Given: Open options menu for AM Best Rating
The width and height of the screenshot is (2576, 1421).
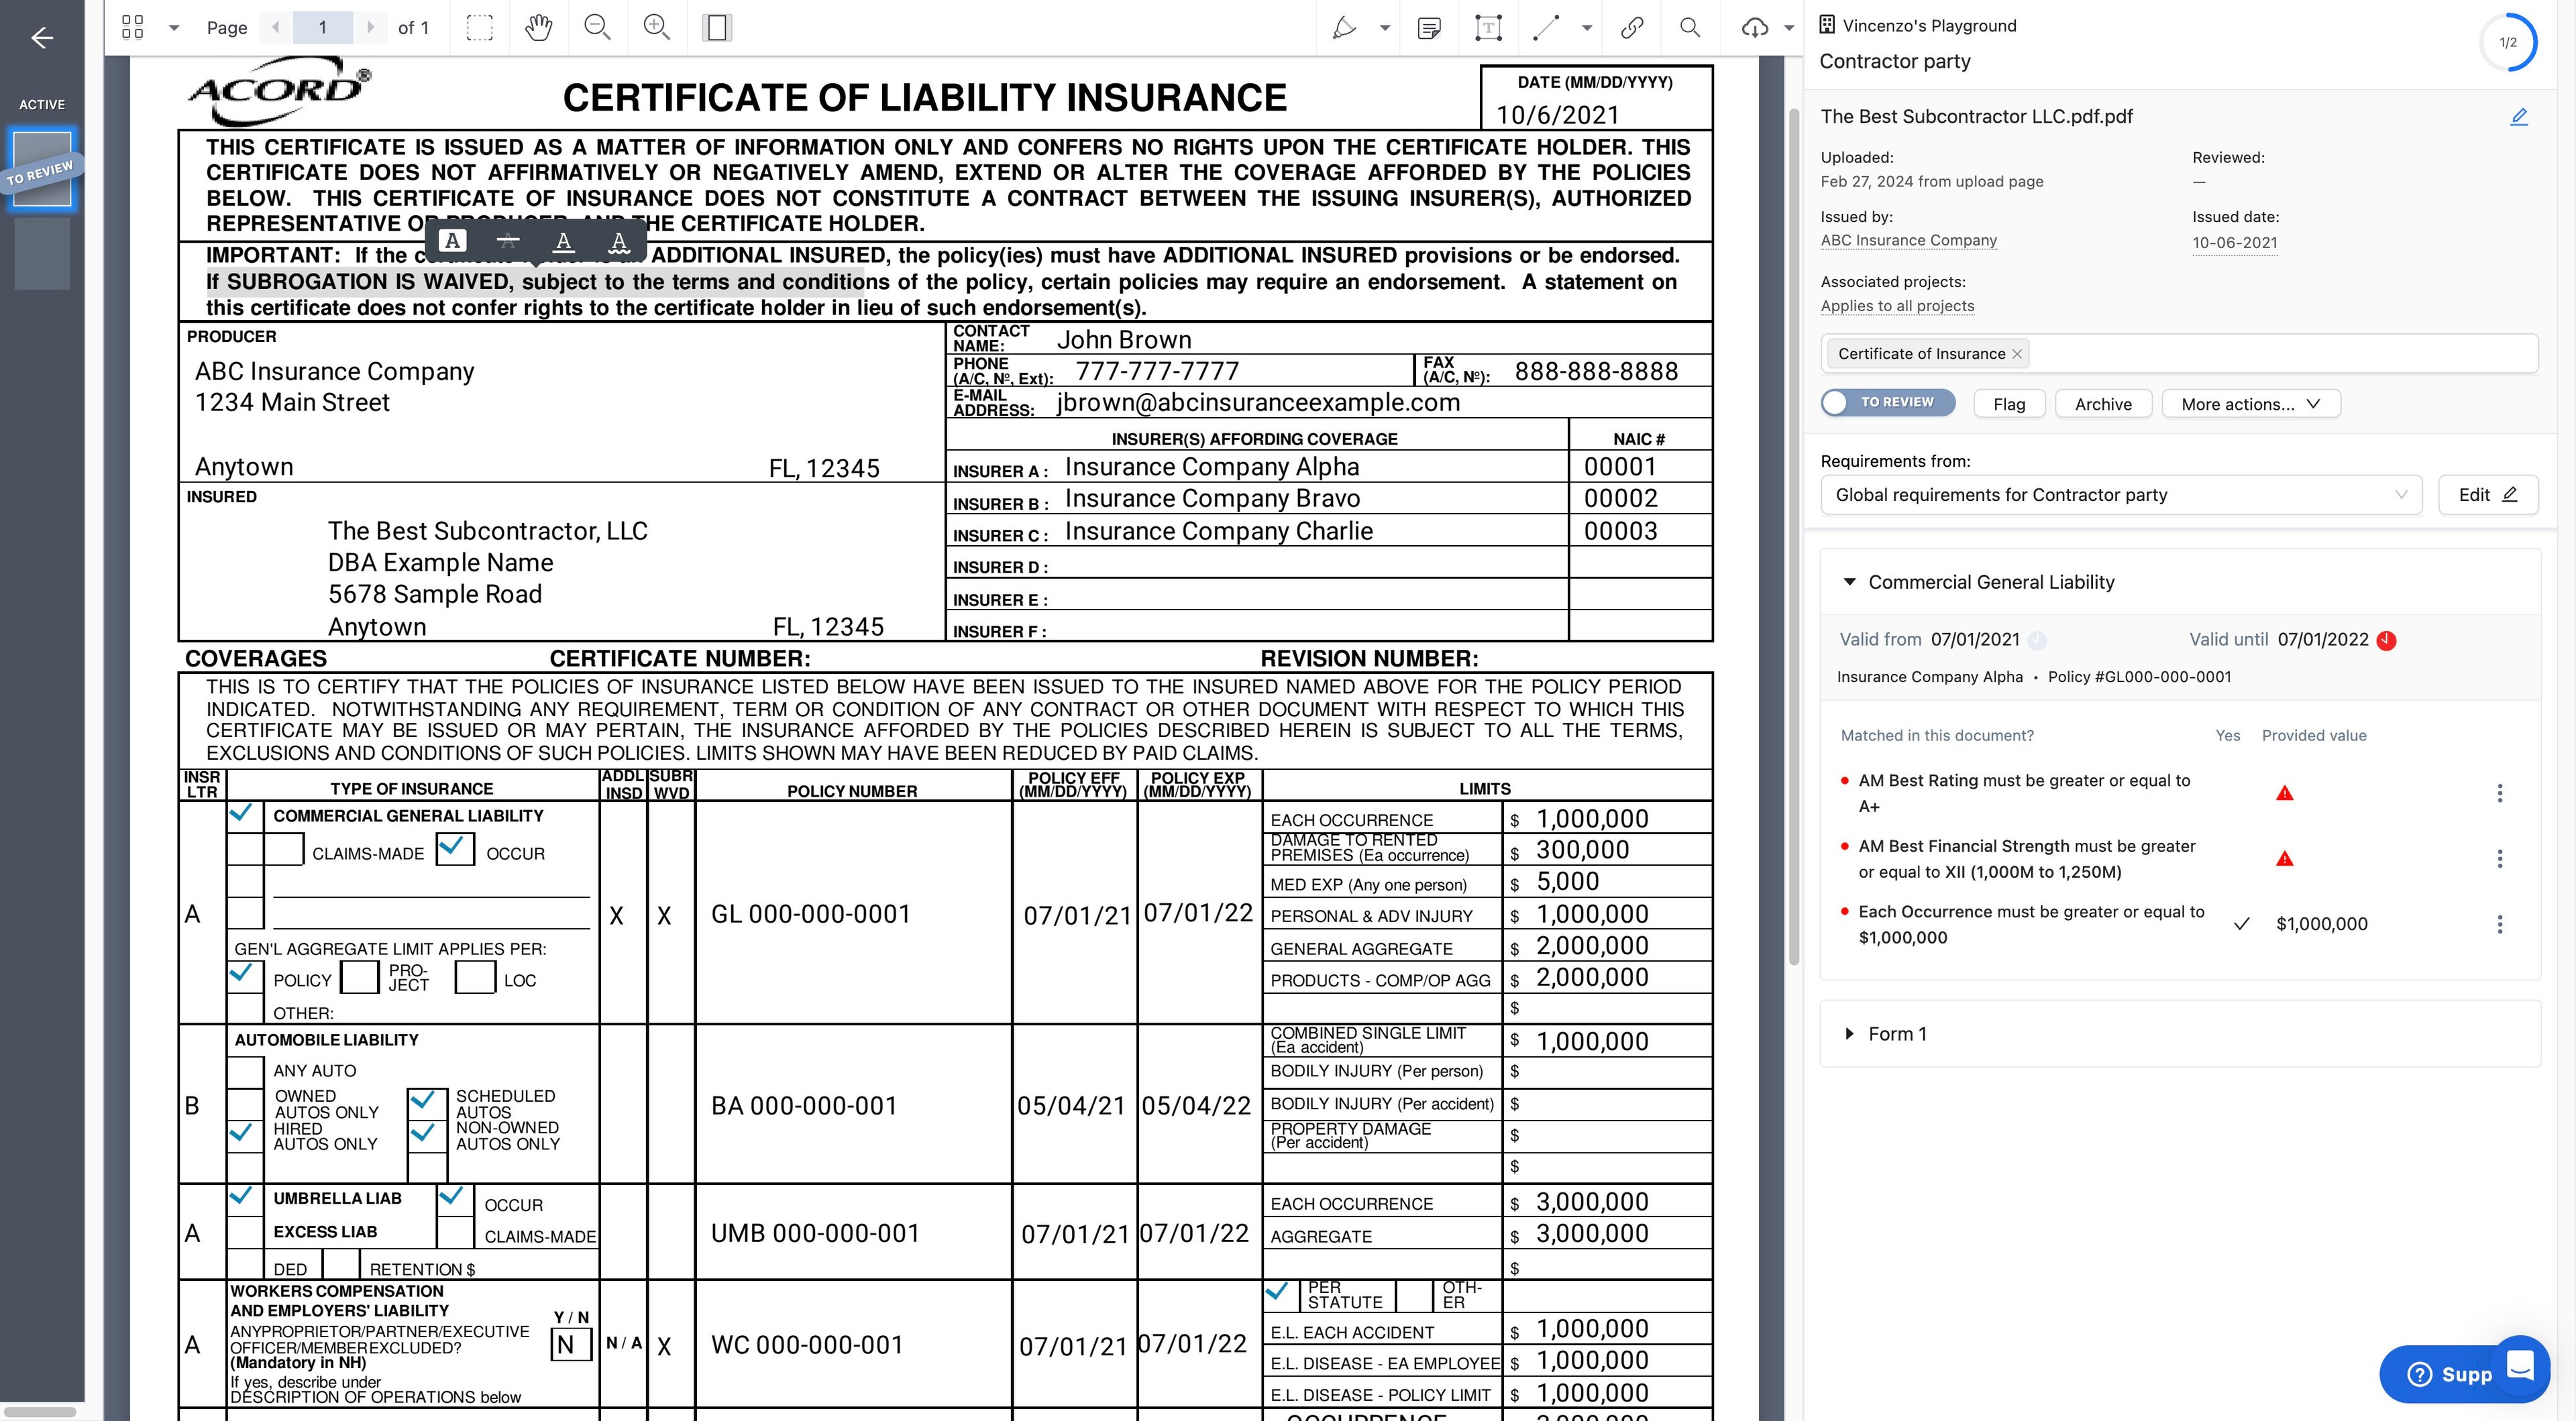Looking at the screenshot, I should 2499,793.
